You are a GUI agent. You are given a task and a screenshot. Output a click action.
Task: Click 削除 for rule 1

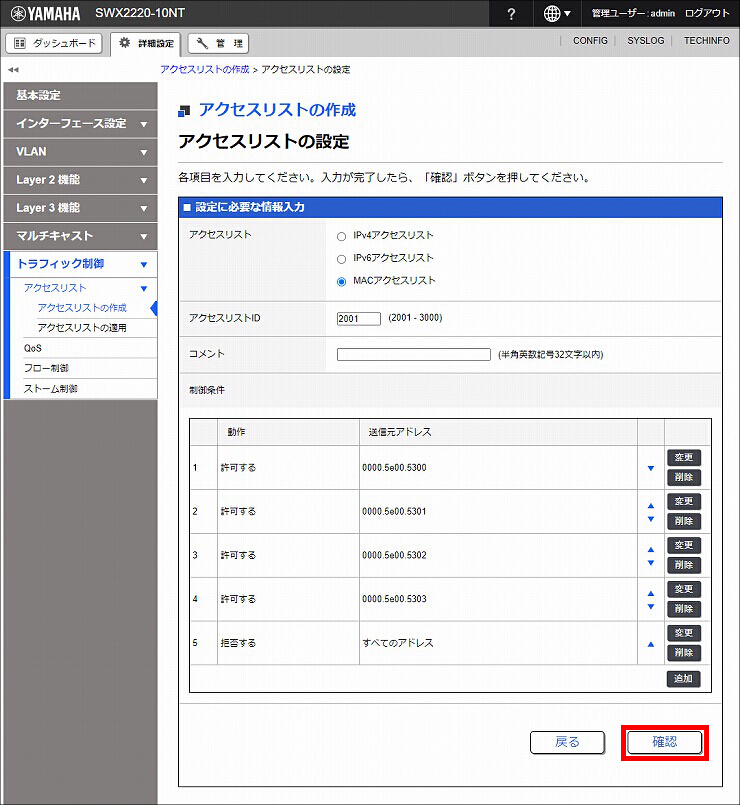click(x=684, y=477)
